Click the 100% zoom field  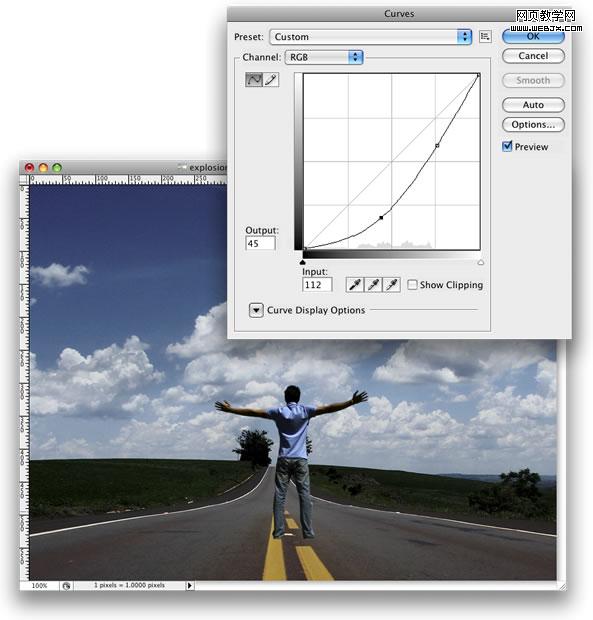[40, 586]
